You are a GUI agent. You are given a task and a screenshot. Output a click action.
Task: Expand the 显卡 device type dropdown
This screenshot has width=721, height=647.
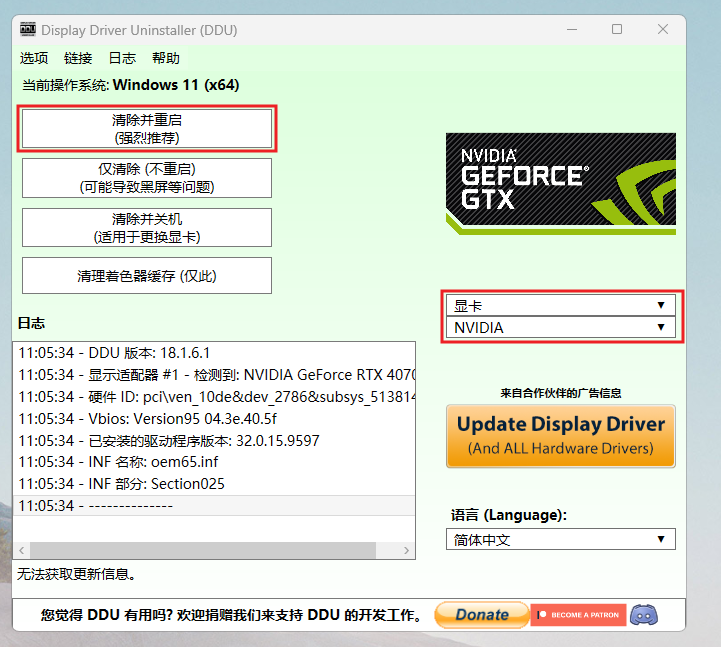pyautogui.click(x=561, y=305)
